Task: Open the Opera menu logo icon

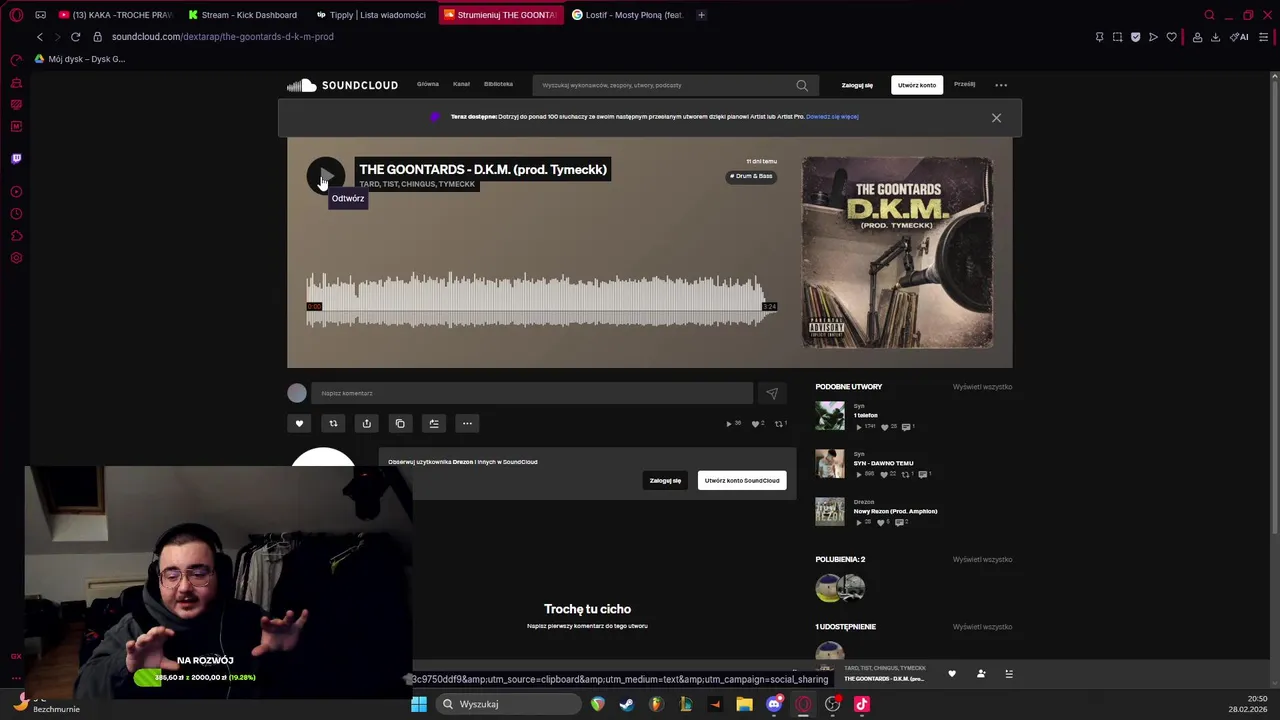Action: coord(16,15)
